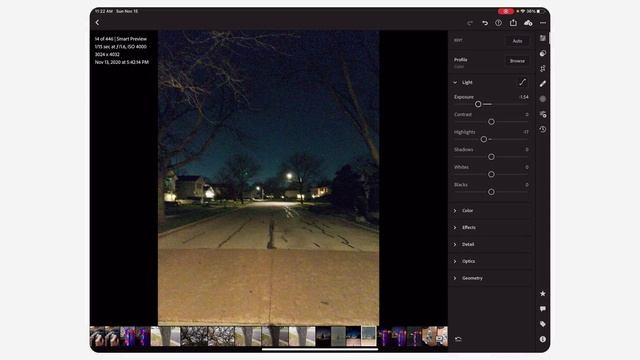This screenshot has height=360, width=640.
Task: Open the three-dot more options menu
Action: coord(543,23)
